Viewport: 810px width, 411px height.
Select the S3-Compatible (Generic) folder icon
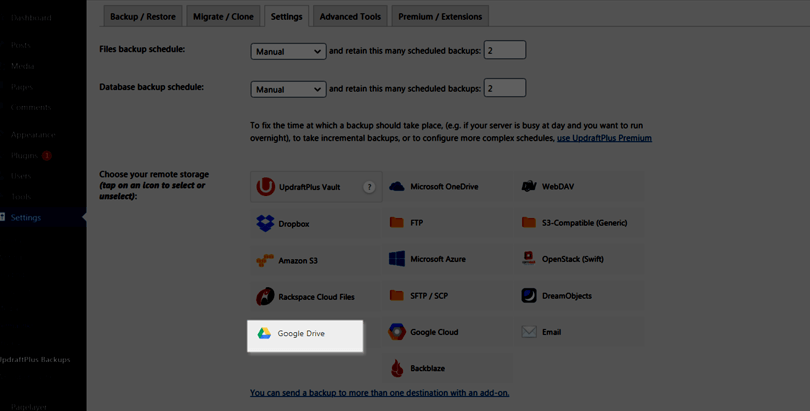529,223
